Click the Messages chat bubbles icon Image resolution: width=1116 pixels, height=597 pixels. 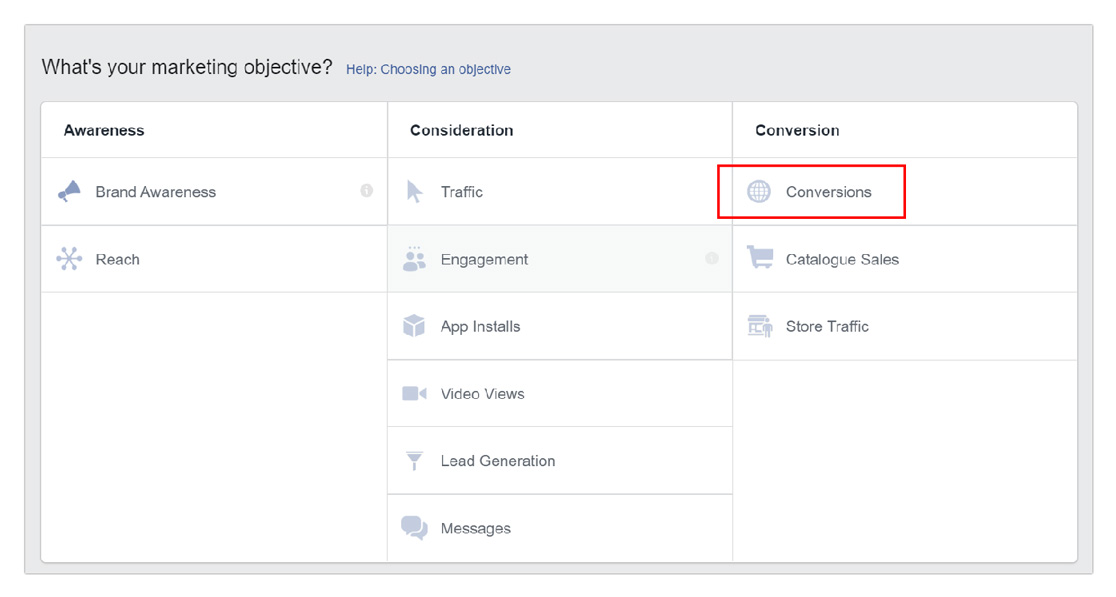coord(414,528)
